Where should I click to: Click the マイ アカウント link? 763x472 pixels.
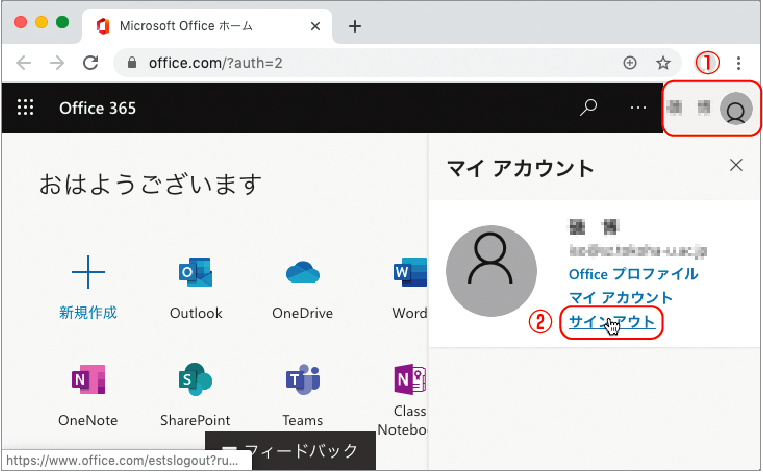(x=620, y=297)
